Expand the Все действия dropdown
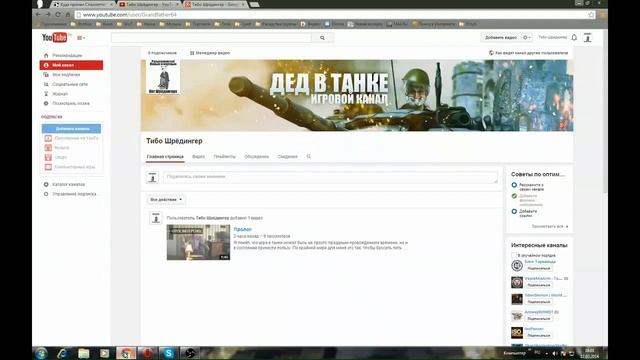The height and width of the screenshot is (360, 640). (166, 200)
